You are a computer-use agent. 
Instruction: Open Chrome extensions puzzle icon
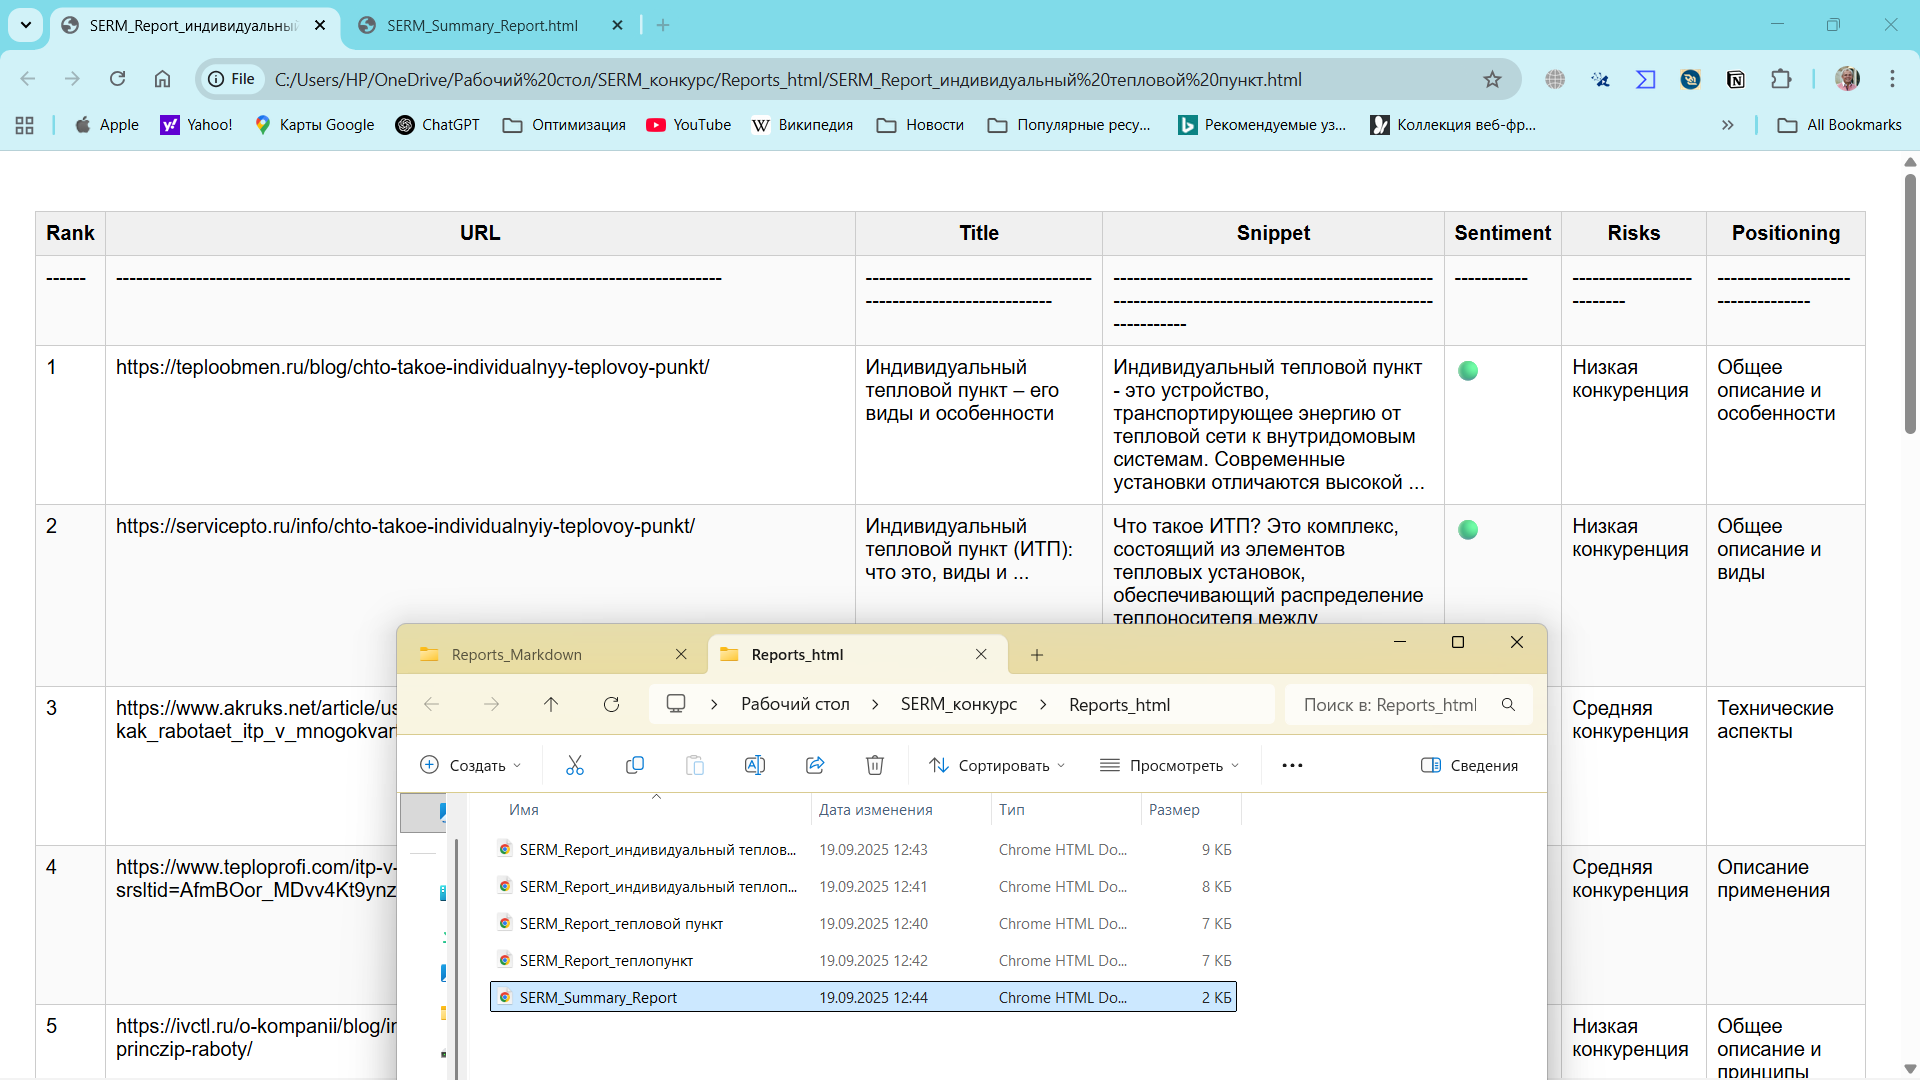click(x=1781, y=79)
